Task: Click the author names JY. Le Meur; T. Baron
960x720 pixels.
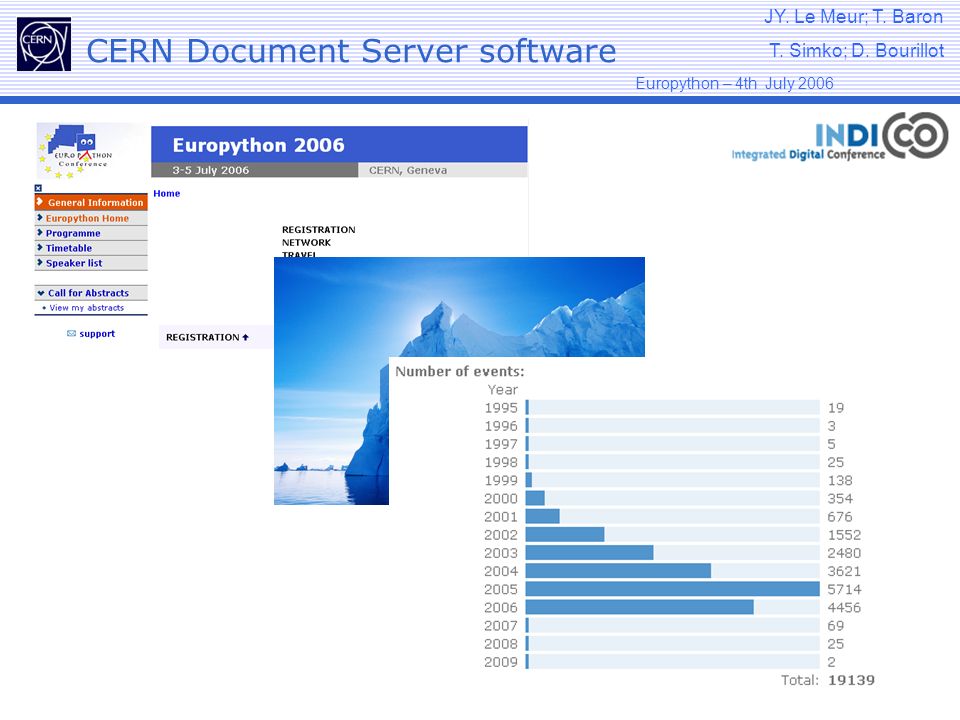Action: [x=853, y=17]
